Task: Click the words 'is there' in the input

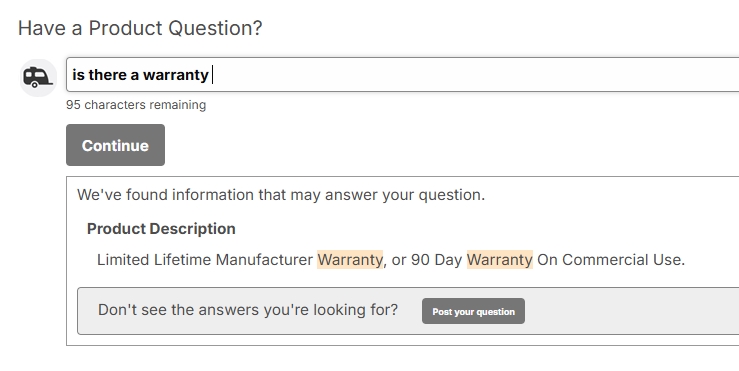Action: [x=99, y=75]
